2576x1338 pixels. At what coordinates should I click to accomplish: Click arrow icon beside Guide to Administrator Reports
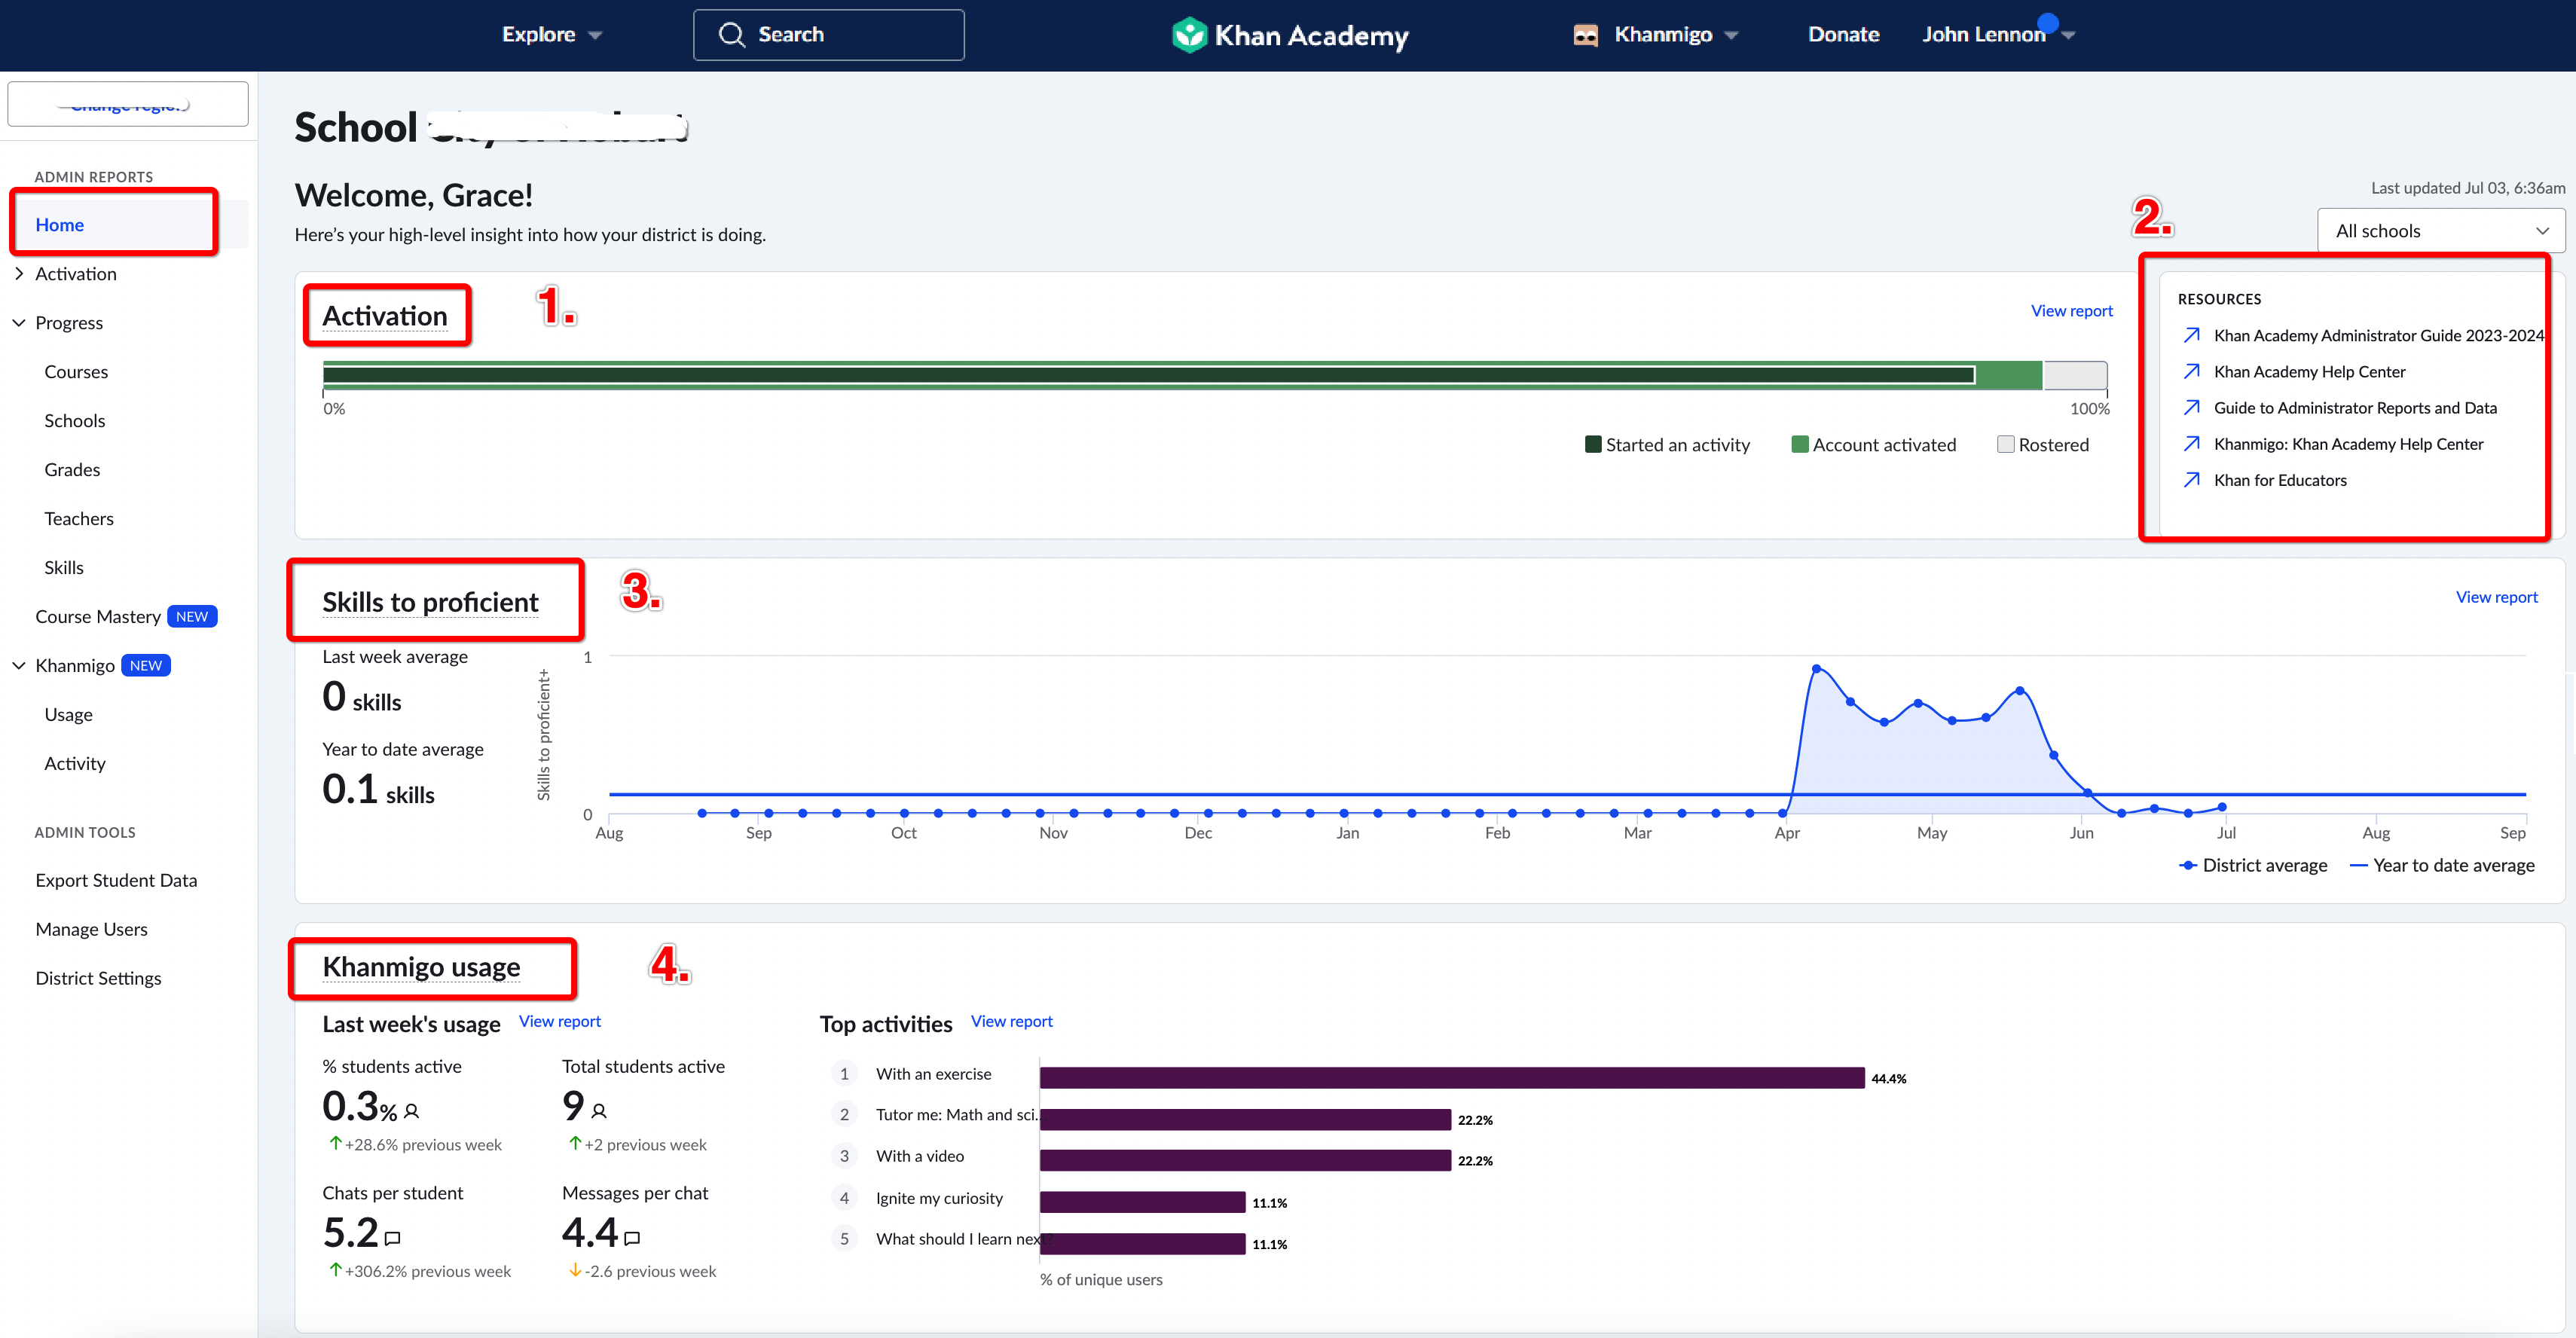click(x=2191, y=407)
